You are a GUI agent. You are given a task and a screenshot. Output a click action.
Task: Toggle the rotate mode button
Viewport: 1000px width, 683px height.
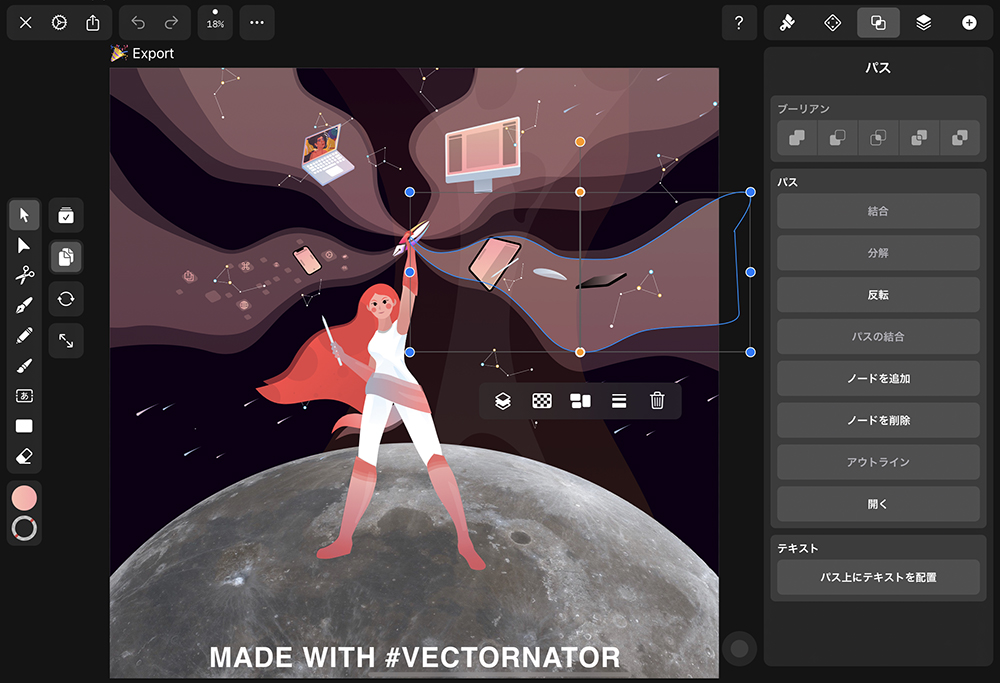(66, 299)
